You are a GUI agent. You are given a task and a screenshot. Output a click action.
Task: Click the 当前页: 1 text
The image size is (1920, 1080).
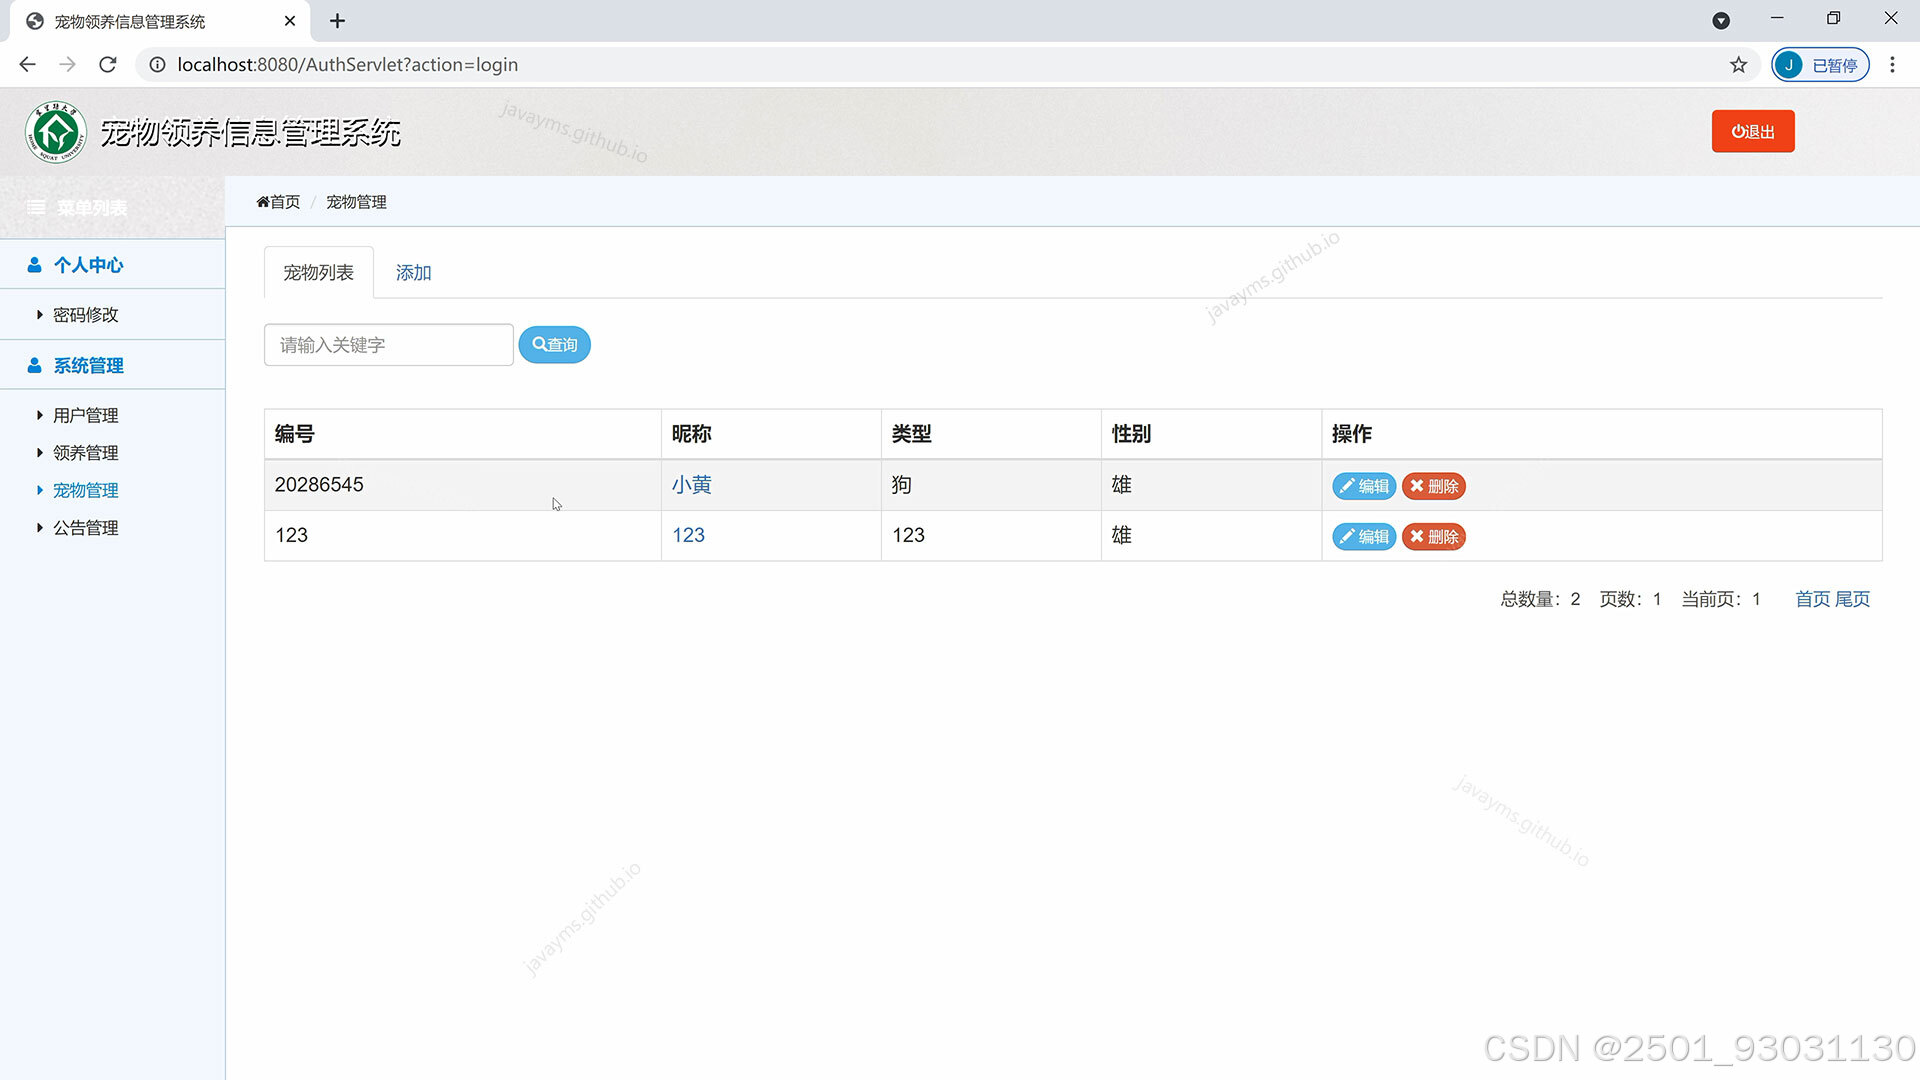coord(1721,599)
